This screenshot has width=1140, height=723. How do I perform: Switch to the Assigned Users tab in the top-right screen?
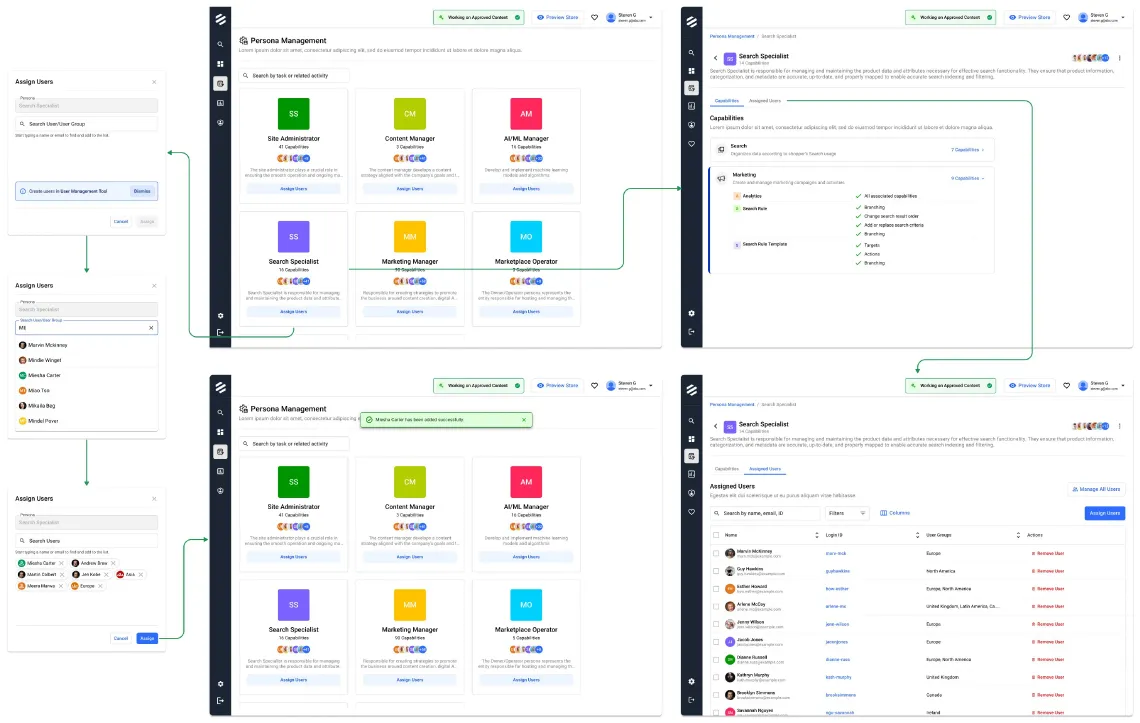tap(765, 101)
